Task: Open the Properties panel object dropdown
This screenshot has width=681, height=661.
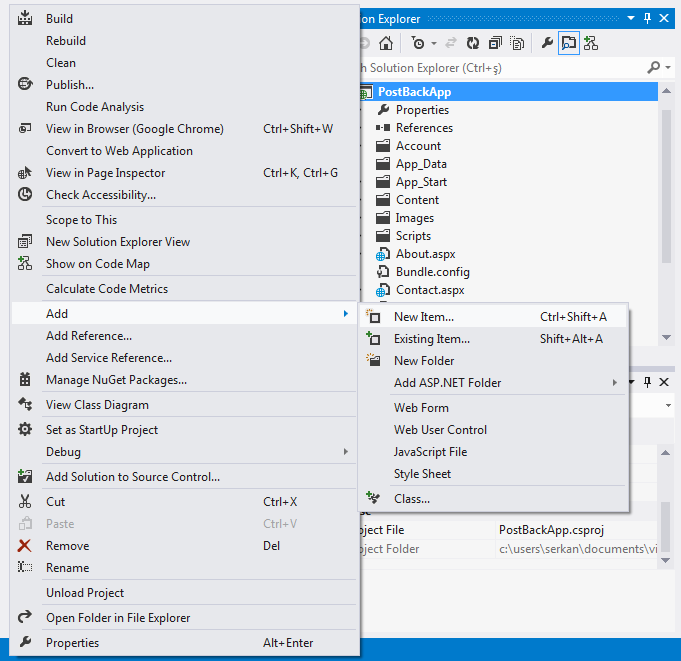Action: pyautogui.click(x=668, y=406)
